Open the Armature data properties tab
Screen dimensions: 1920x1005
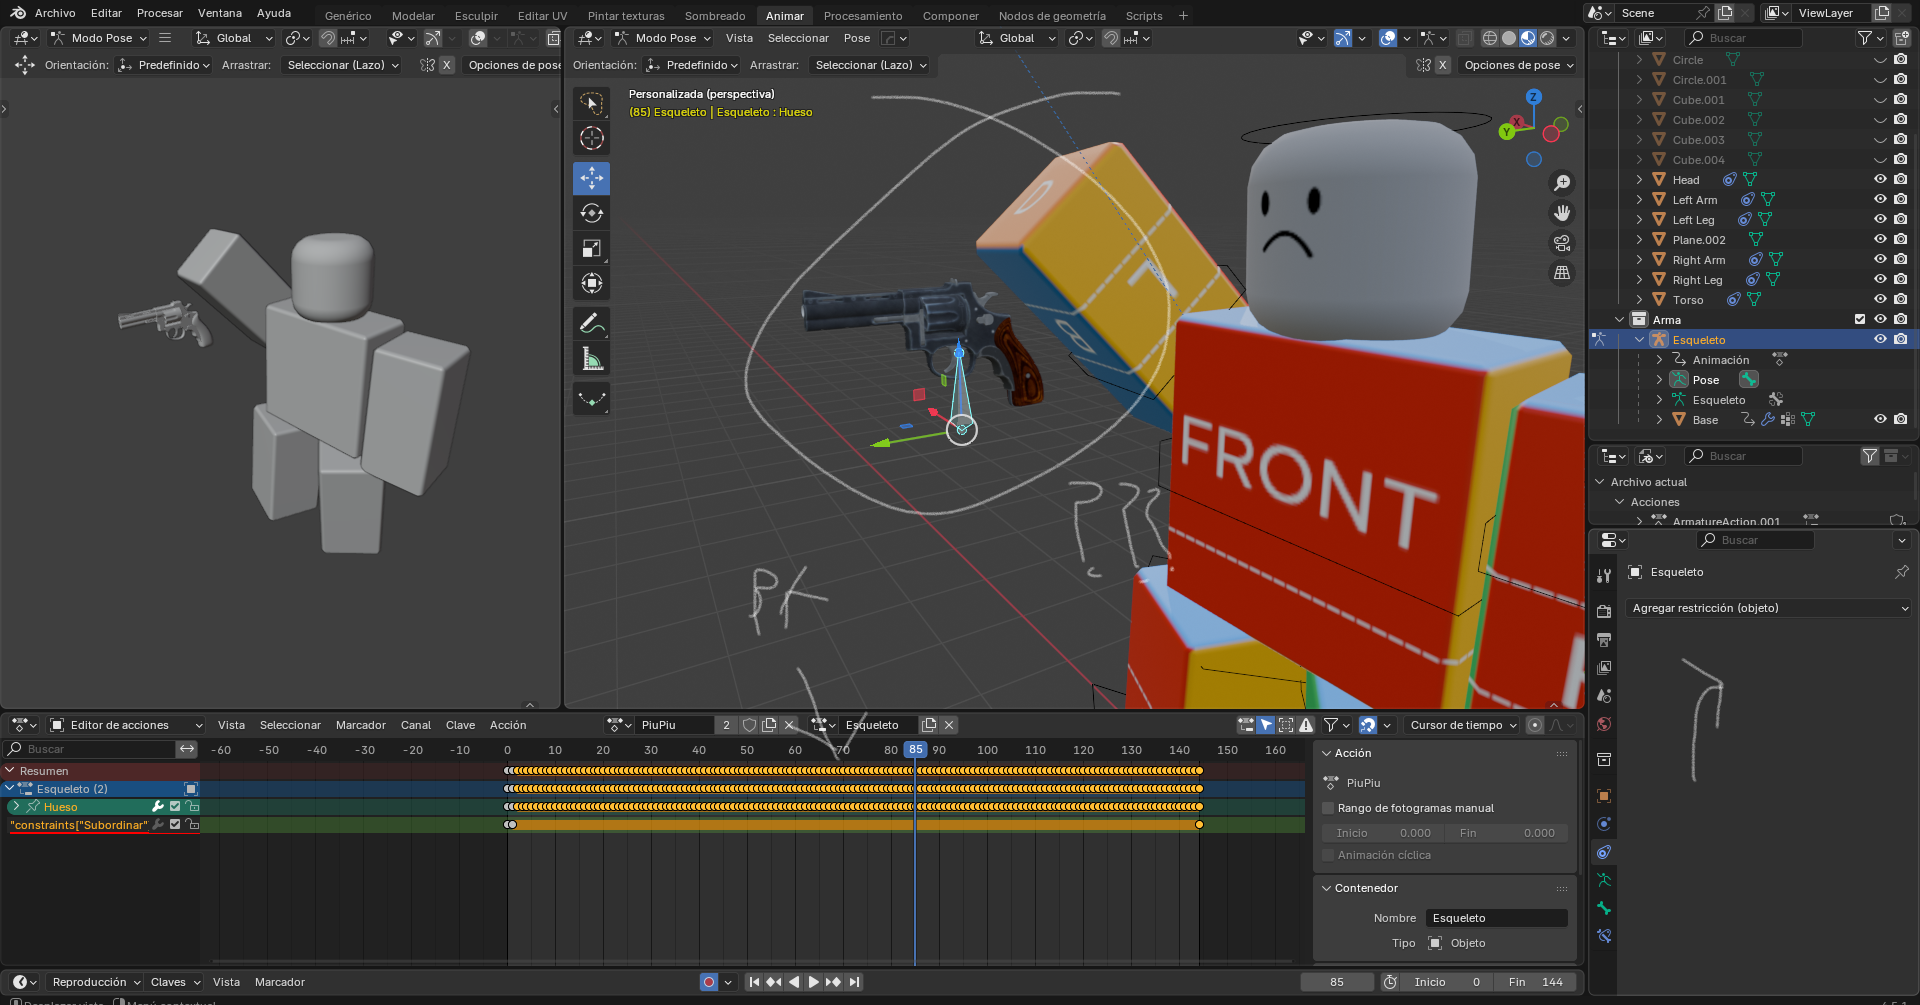click(1604, 880)
